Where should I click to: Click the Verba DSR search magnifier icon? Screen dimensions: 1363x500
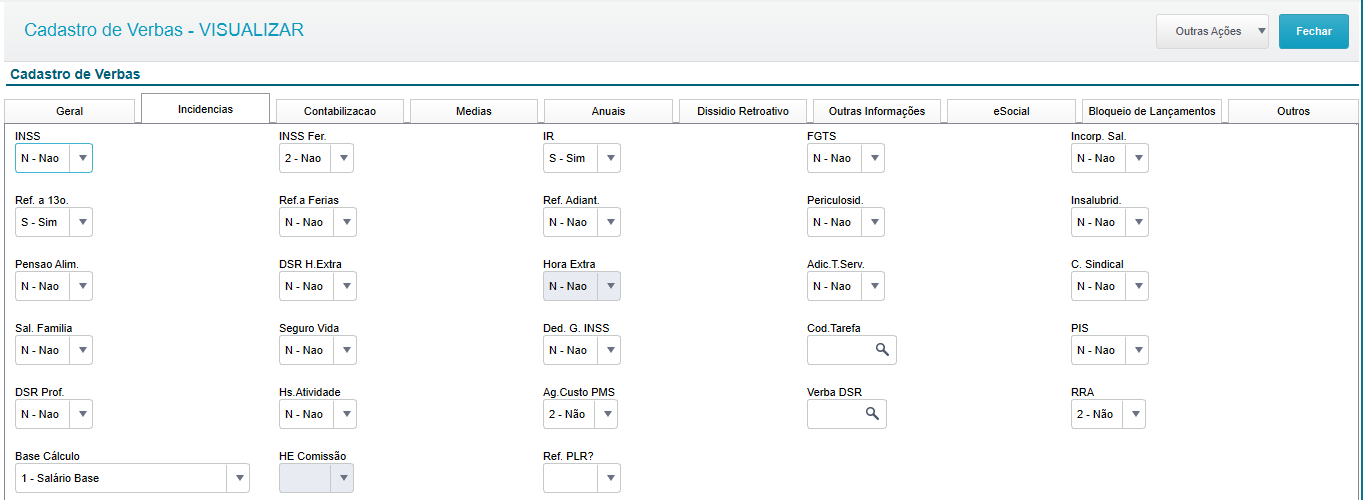pyautogui.click(x=872, y=413)
